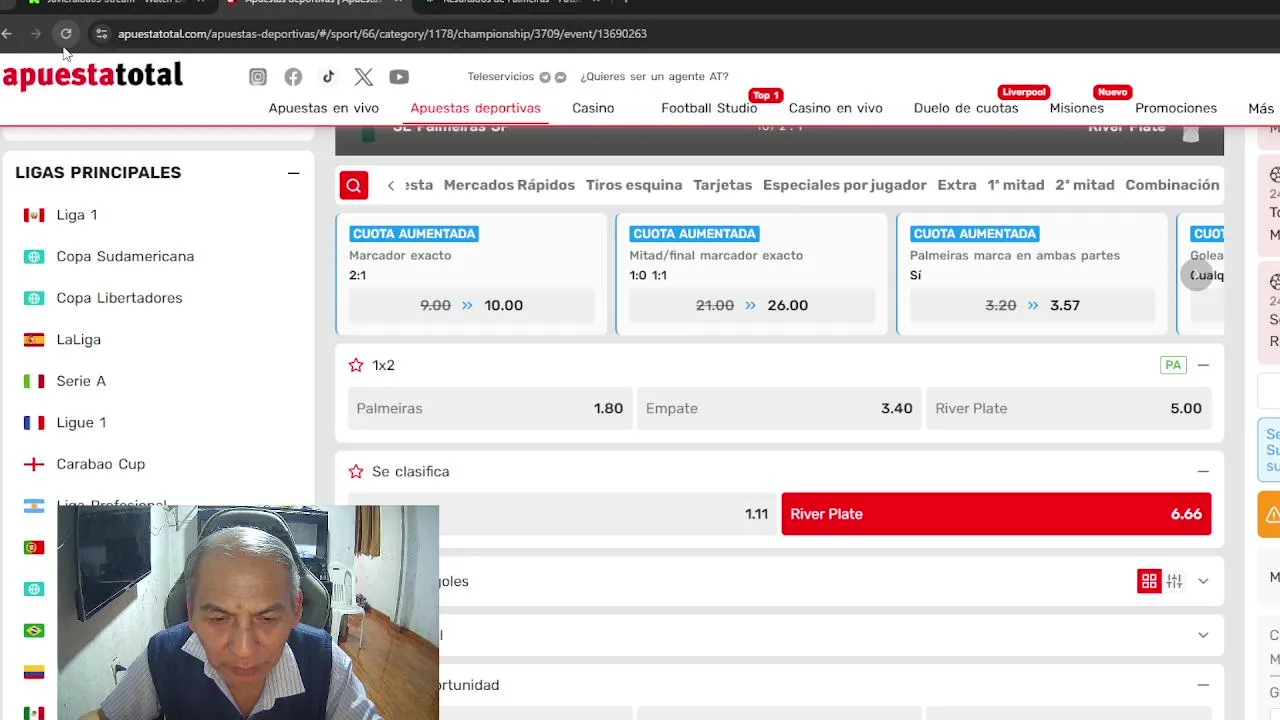Click the PA badge on the 1x2 market
Screen dimensions: 1280x720
[1173, 365]
